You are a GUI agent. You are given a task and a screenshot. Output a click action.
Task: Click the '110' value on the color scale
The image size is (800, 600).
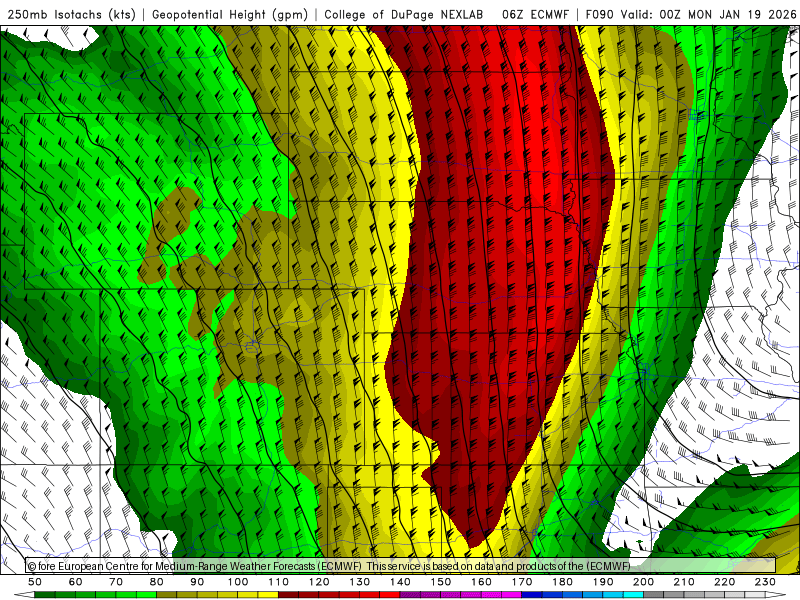click(278, 582)
